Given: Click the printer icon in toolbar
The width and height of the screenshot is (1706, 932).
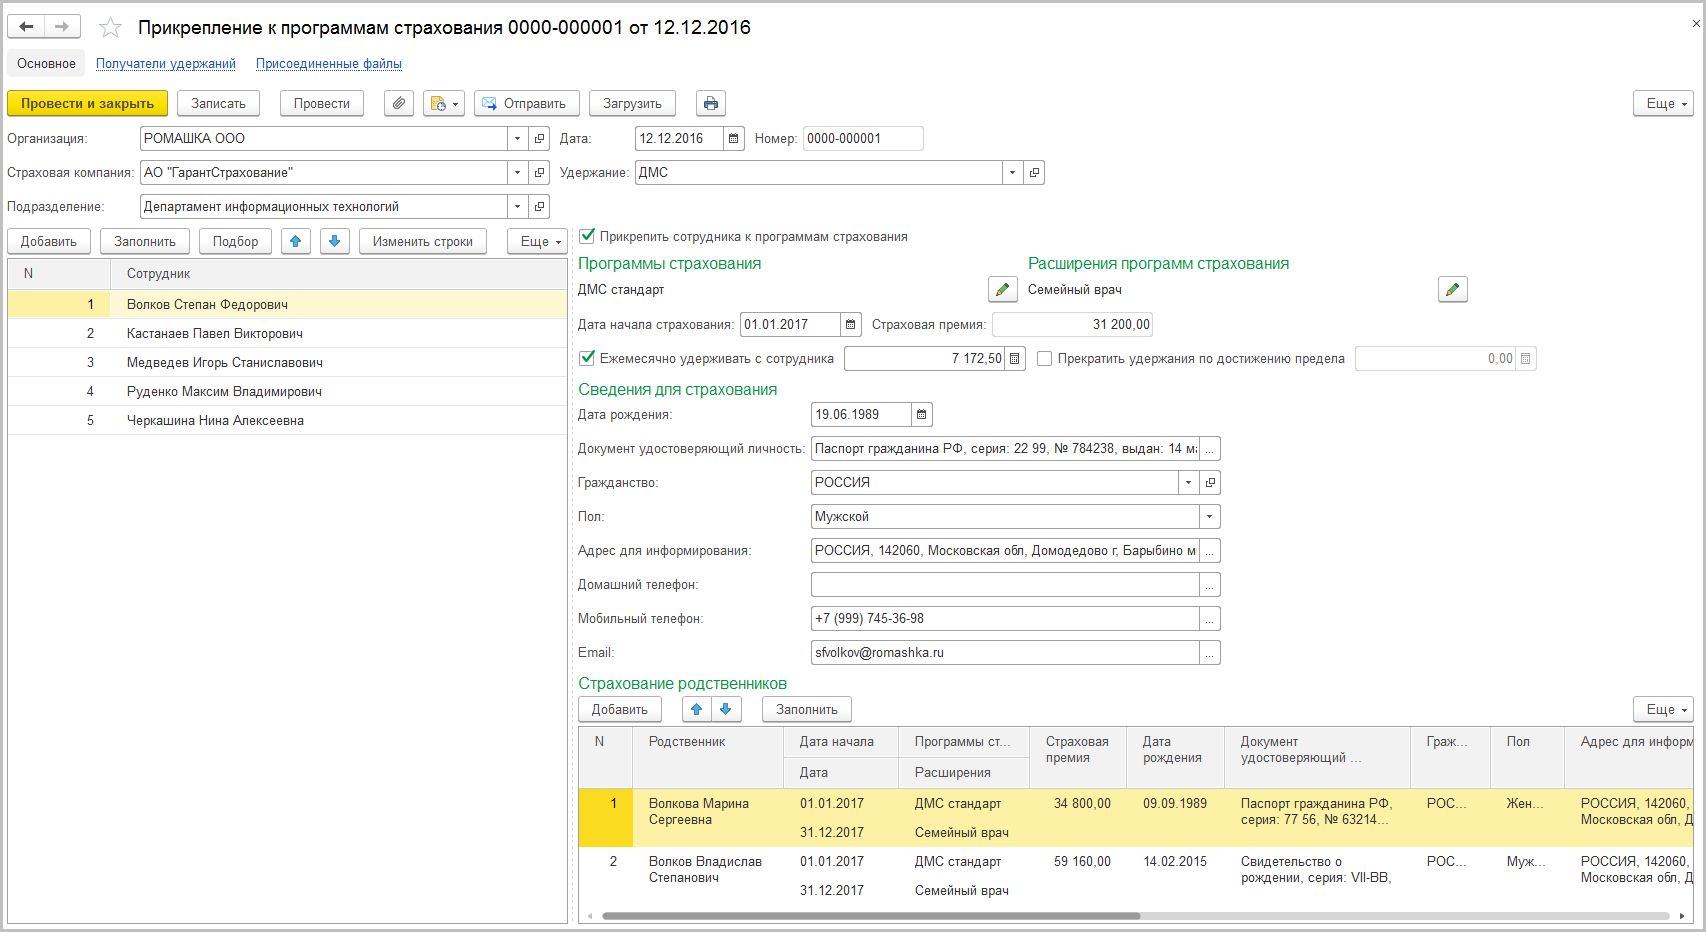Looking at the screenshot, I should click(710, 103).
